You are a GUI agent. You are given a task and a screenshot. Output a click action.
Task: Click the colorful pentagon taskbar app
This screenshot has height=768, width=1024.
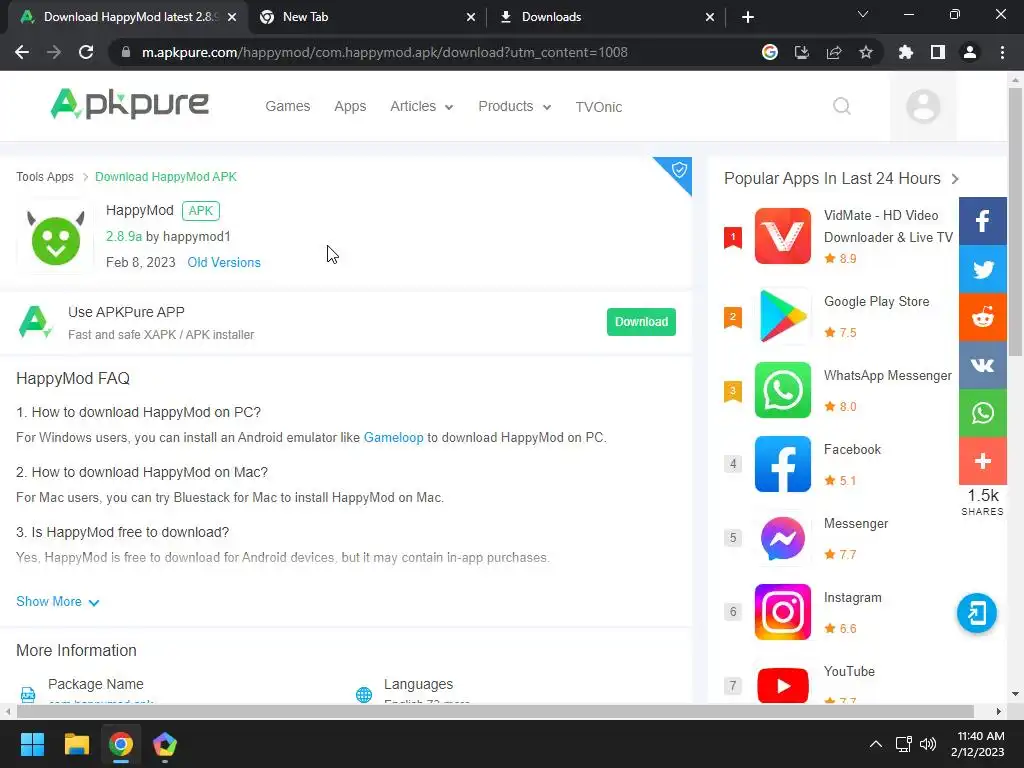pos(165,744)
